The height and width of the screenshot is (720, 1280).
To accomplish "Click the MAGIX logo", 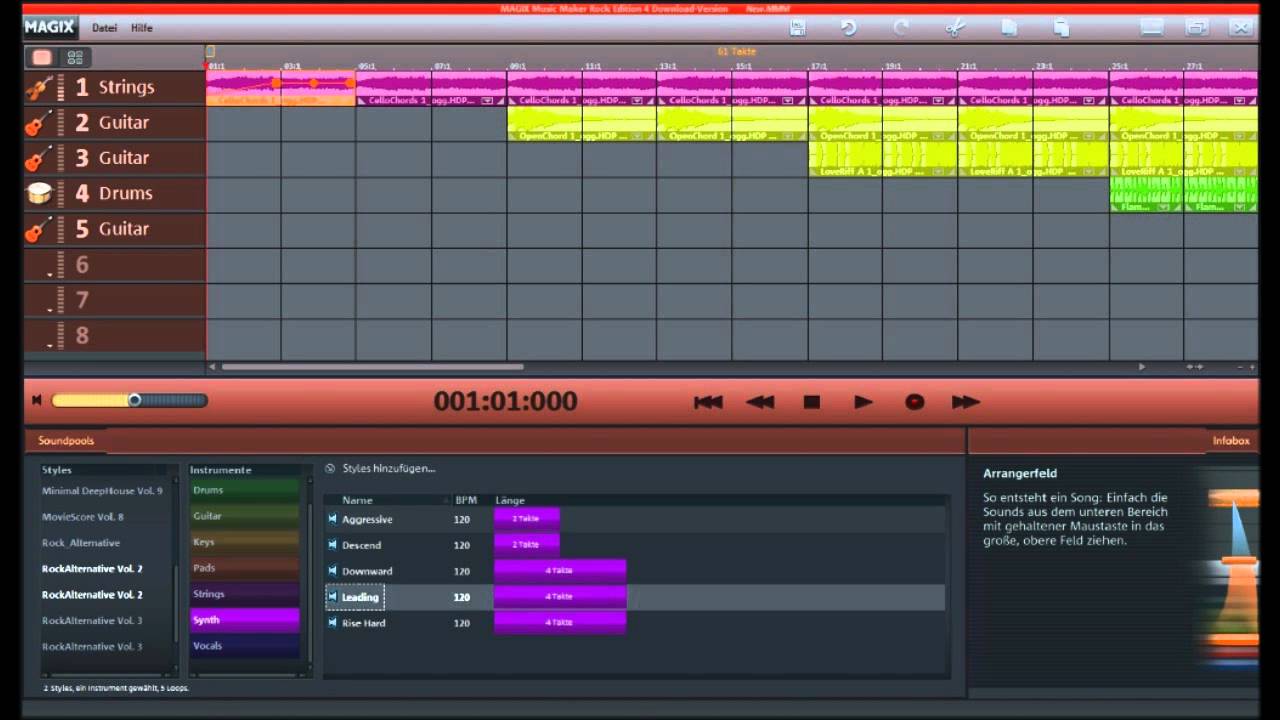I will 49,27.
